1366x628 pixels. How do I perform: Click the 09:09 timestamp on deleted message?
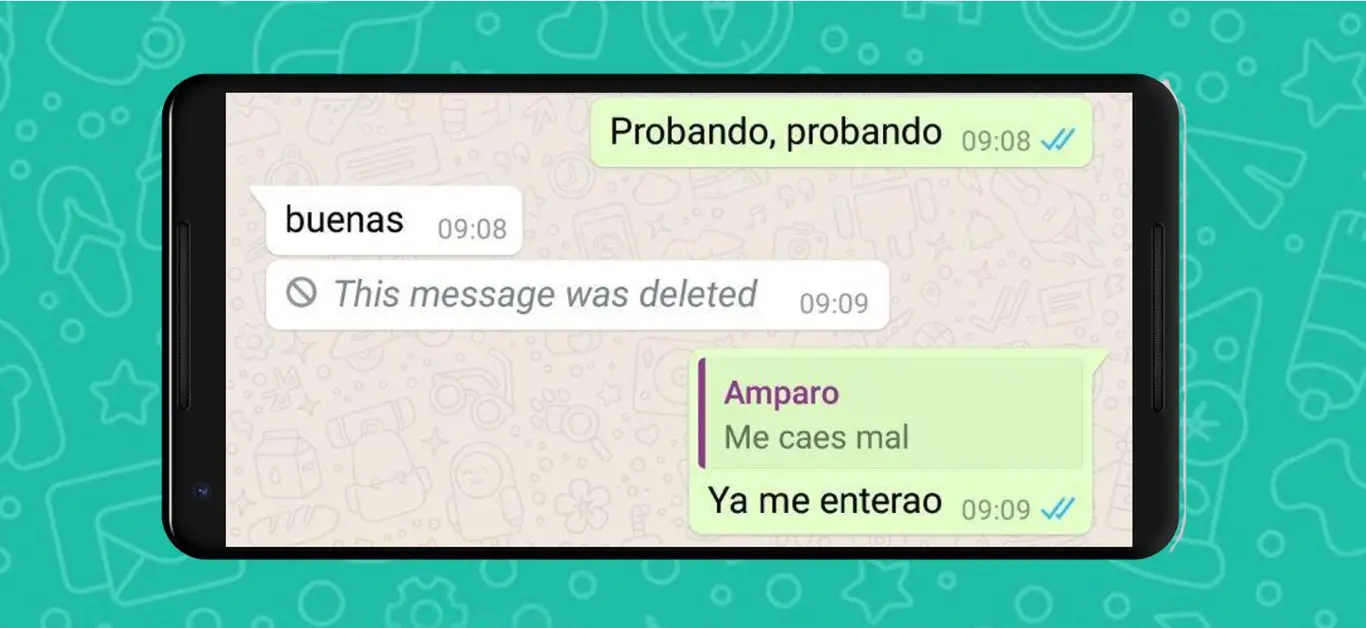tap(834, 304)
